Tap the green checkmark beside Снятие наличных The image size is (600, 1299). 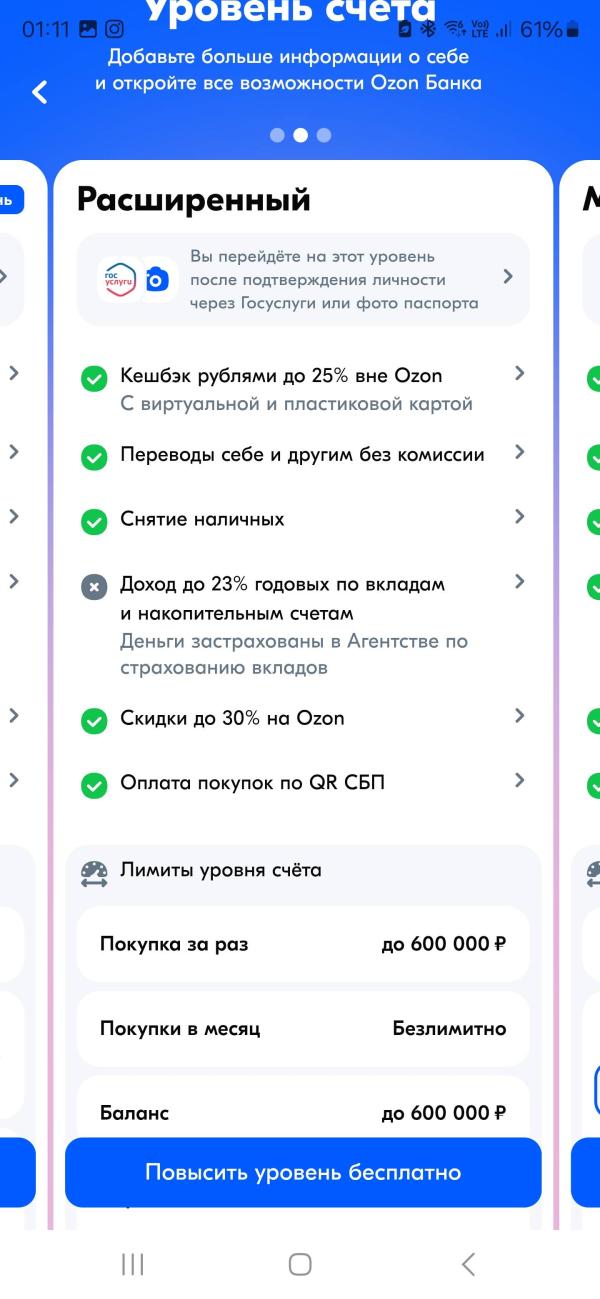(x=94, y=522)
